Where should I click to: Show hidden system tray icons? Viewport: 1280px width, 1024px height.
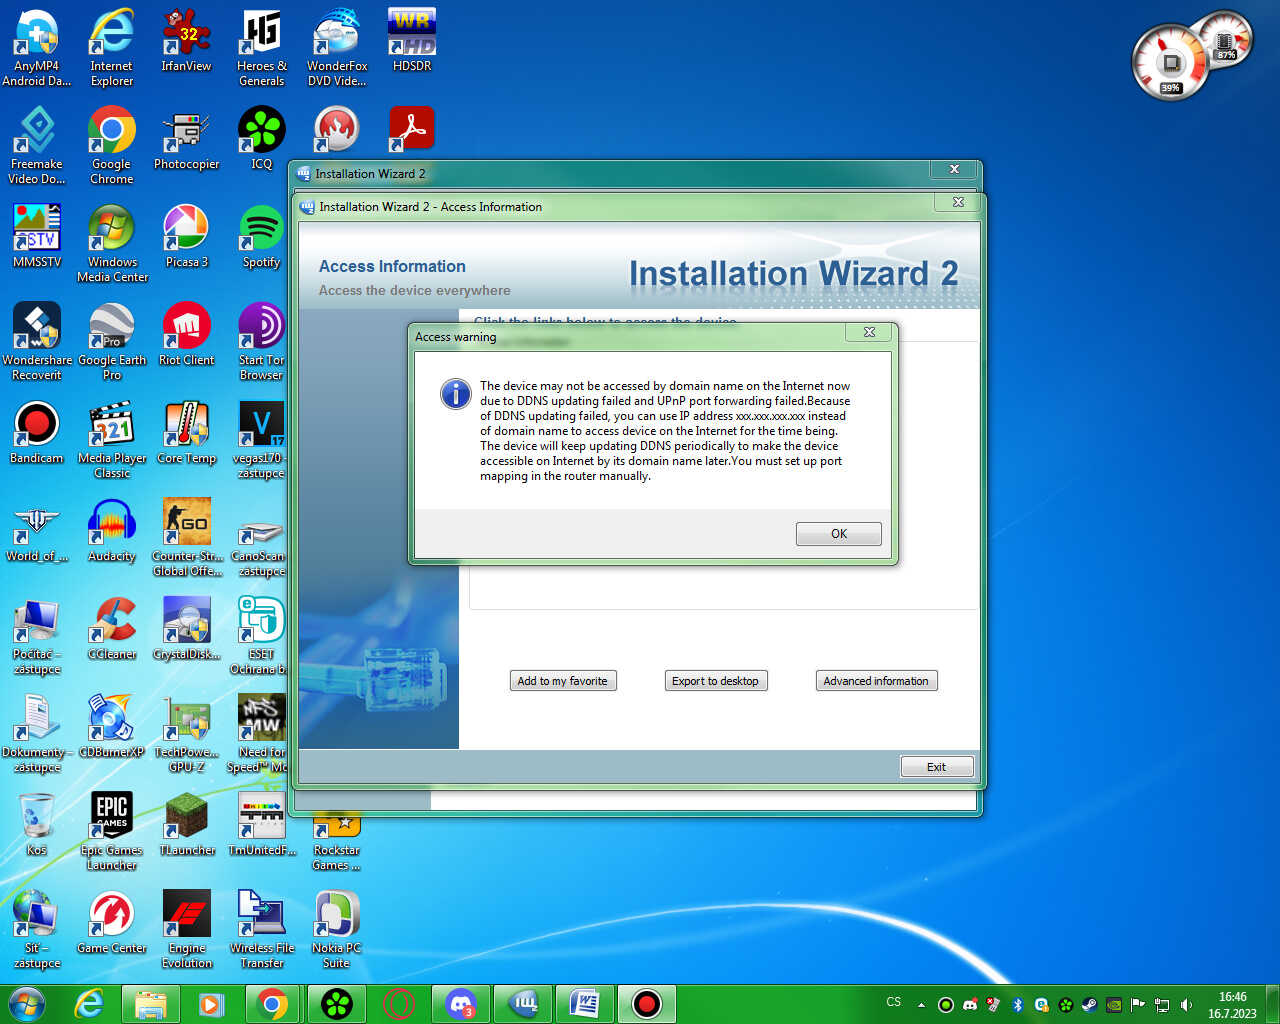[921, 1004]
